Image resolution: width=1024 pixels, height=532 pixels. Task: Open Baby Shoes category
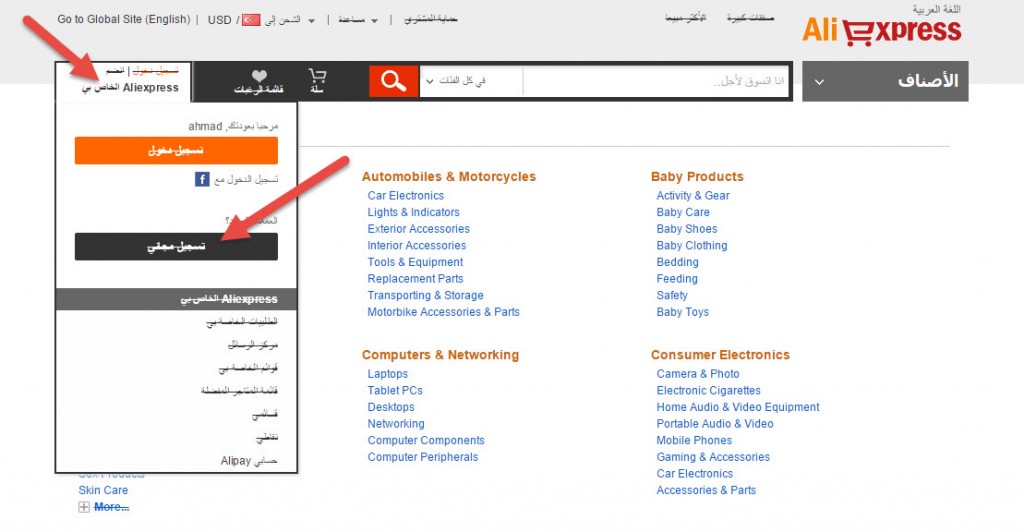point(687,229)
